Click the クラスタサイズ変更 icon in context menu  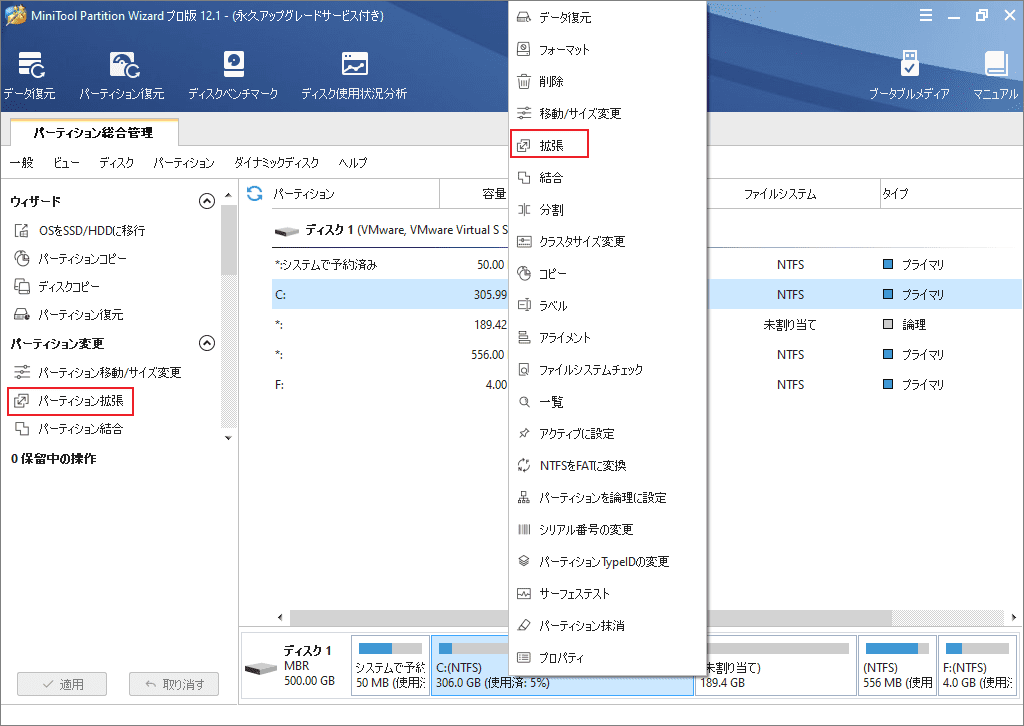point(524,242)
